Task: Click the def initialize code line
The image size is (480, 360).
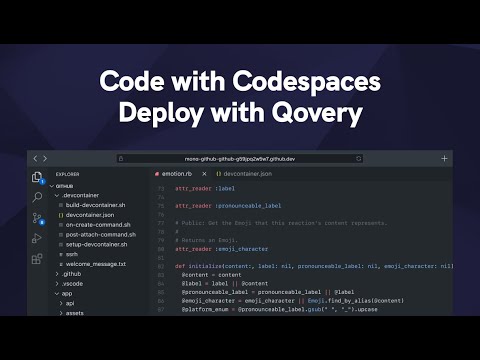Action: pyautogui.click(x=314, y=266)
